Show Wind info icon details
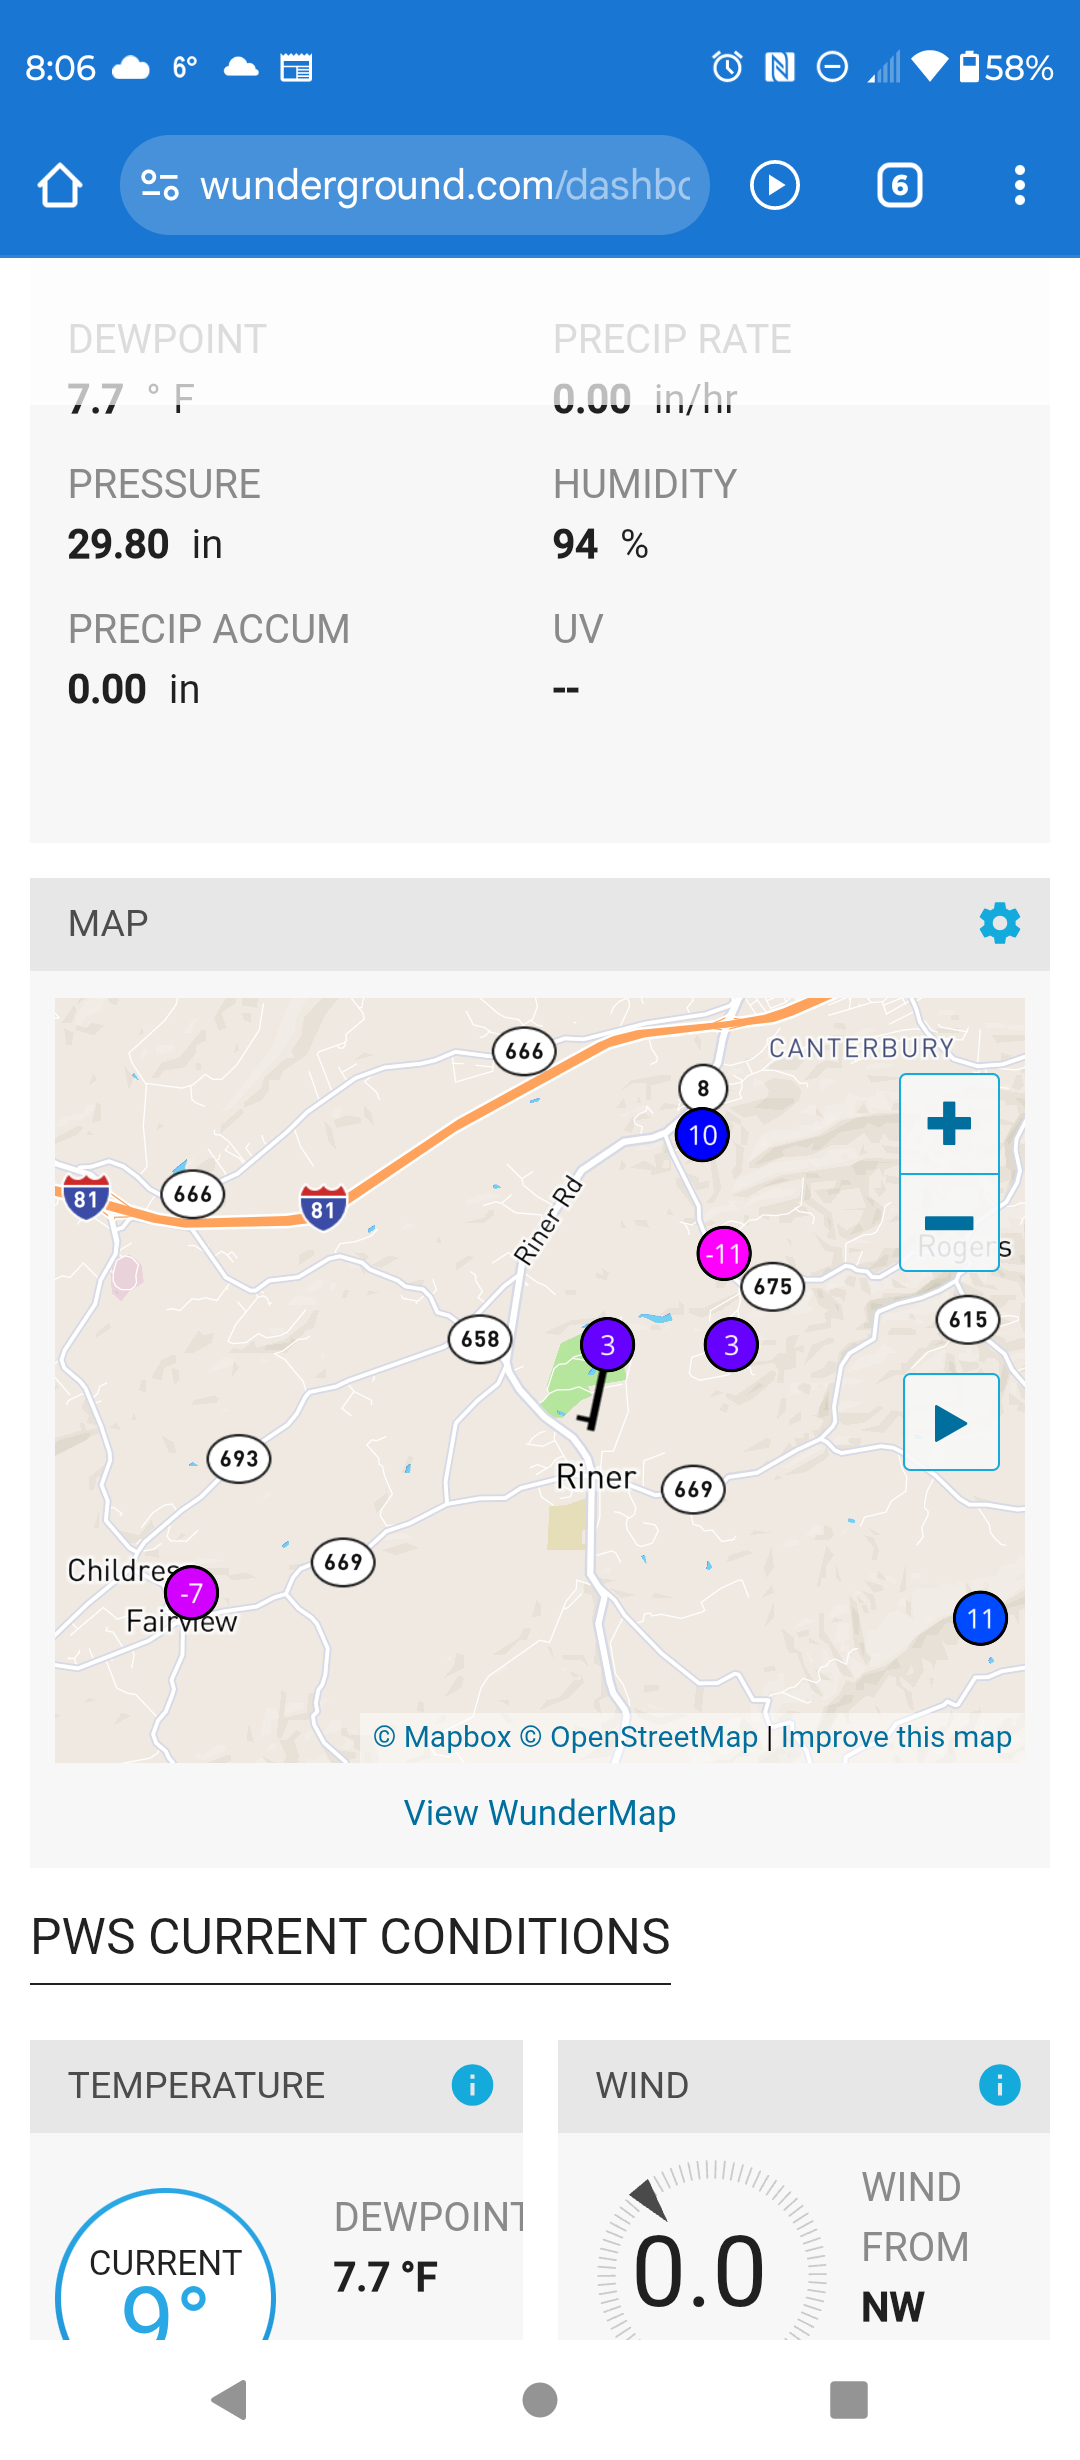This screenshot has width=1080, height=2460. pyautogui.click(x=999, y=2085)
